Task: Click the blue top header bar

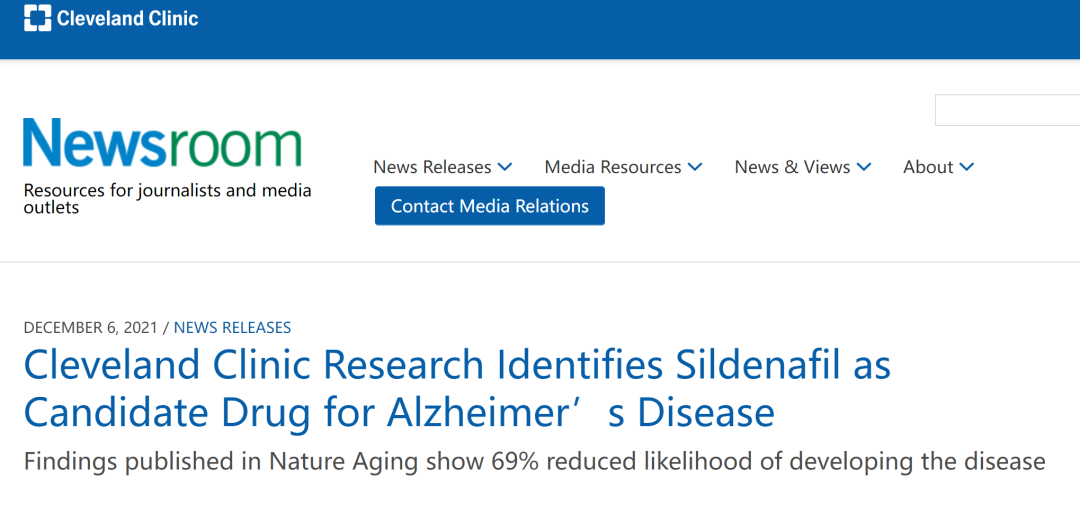Action: pos(540,30)
